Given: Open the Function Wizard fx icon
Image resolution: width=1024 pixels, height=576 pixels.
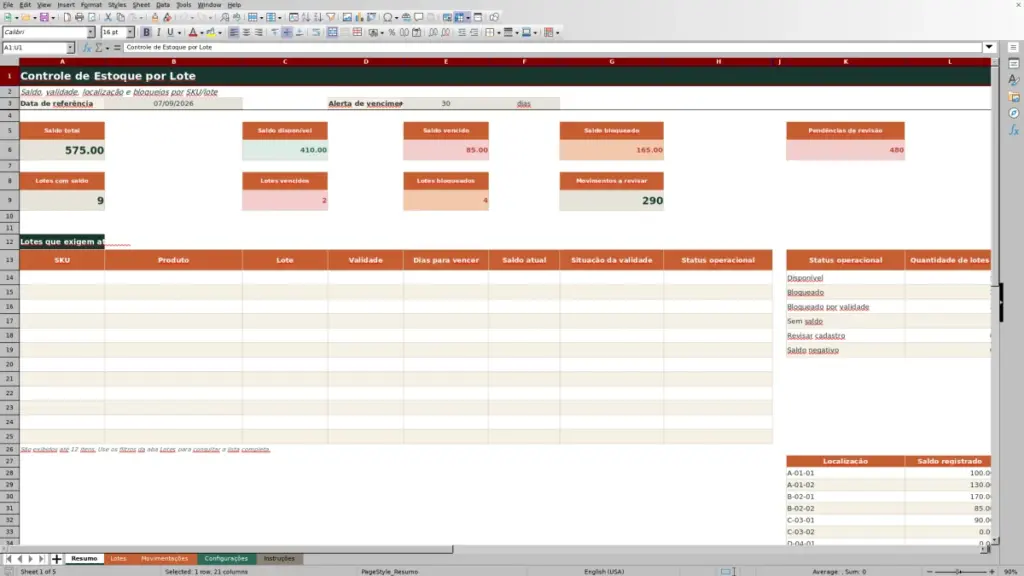Looking at the screenshot, I should [x=87, y=48].
